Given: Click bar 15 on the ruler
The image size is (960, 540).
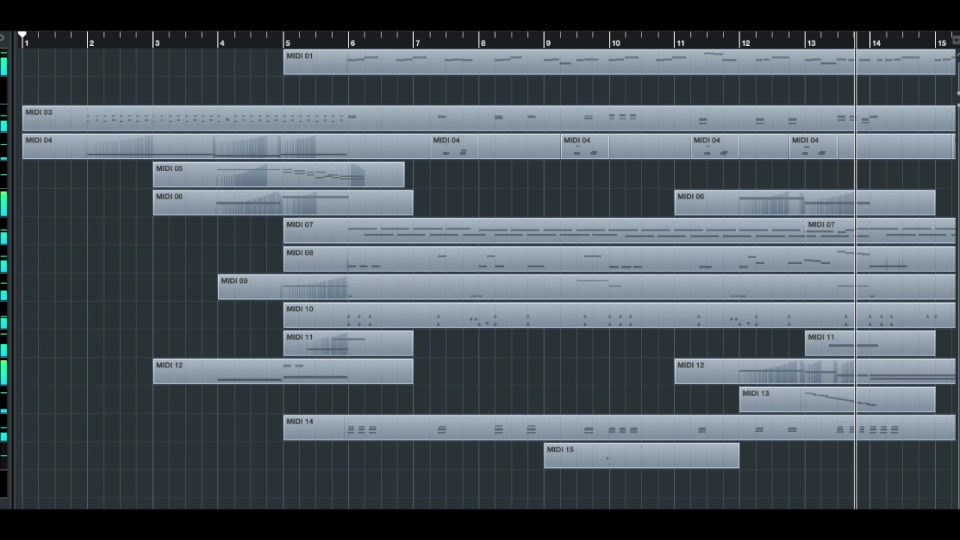Looking at the screenshot, I should [x=942, y=43].
